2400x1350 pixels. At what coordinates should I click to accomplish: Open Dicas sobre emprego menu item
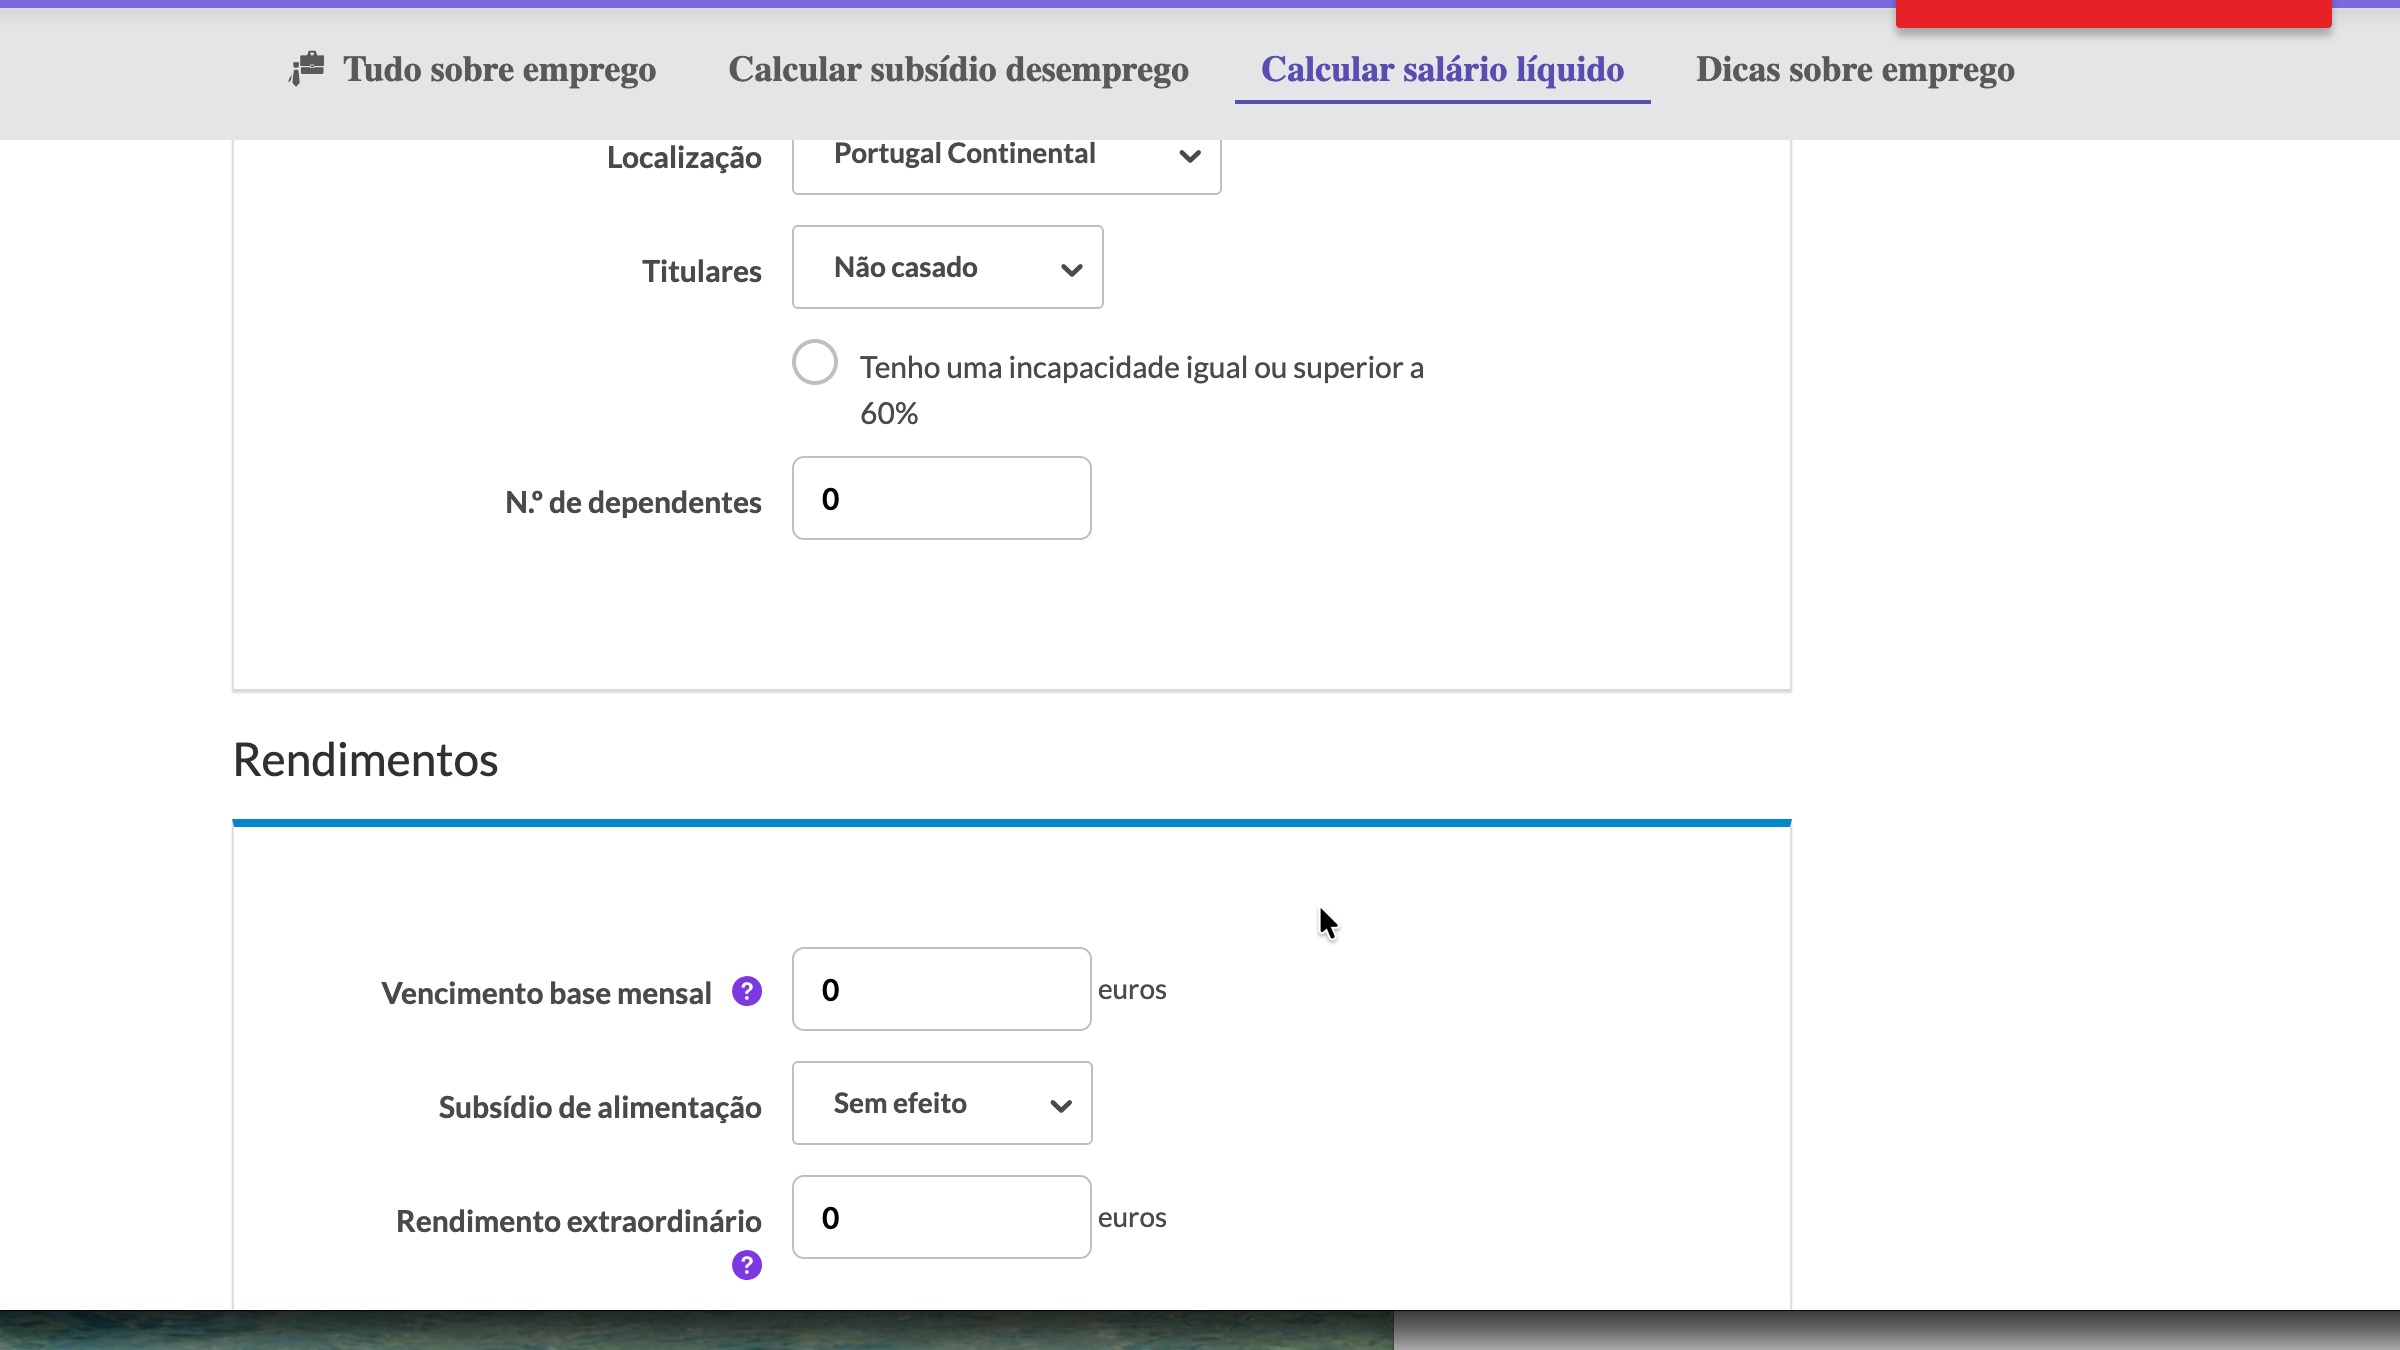[x=1854, y=70]
